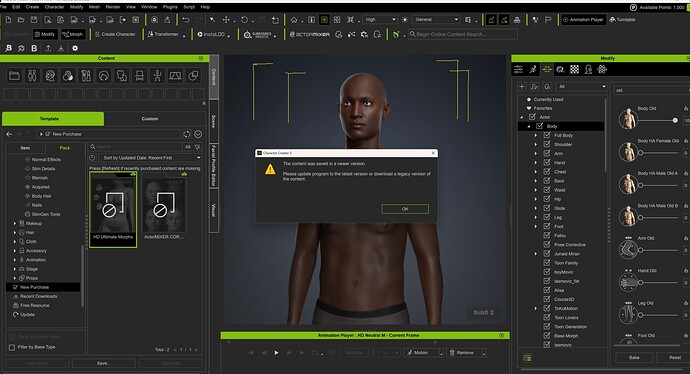Click the head profile tab icon in Modify panel

point(588,69)
